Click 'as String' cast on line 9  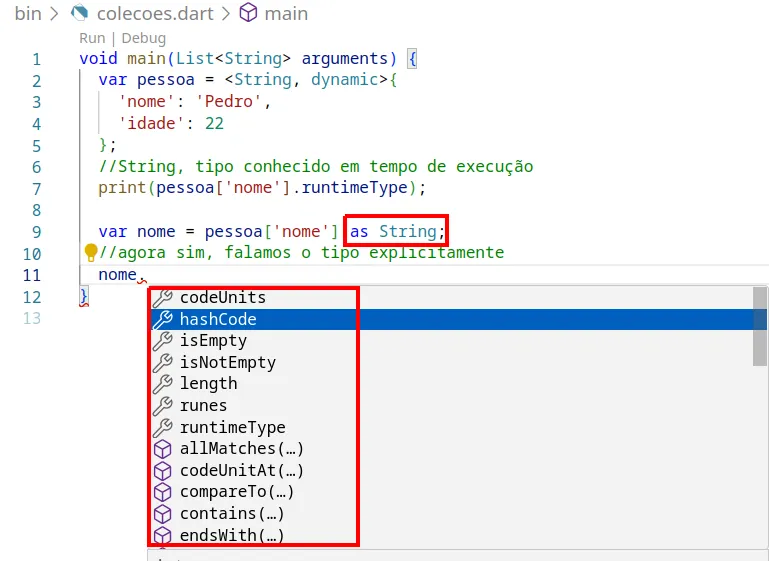click(x=393, y=231)
